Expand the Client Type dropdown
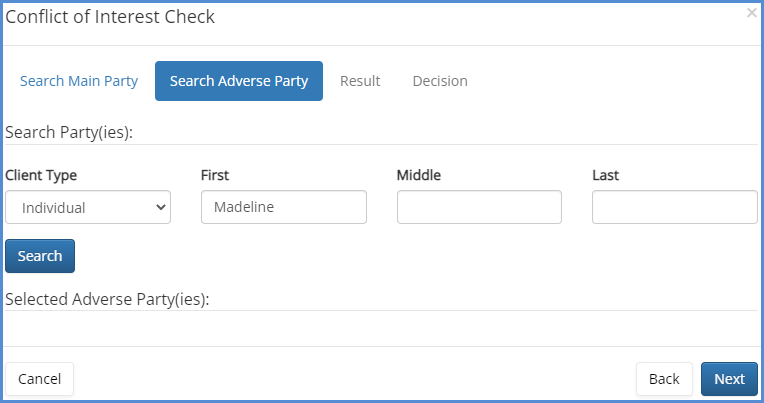Viewport: 764px width, 403px height. pos(88,207)
